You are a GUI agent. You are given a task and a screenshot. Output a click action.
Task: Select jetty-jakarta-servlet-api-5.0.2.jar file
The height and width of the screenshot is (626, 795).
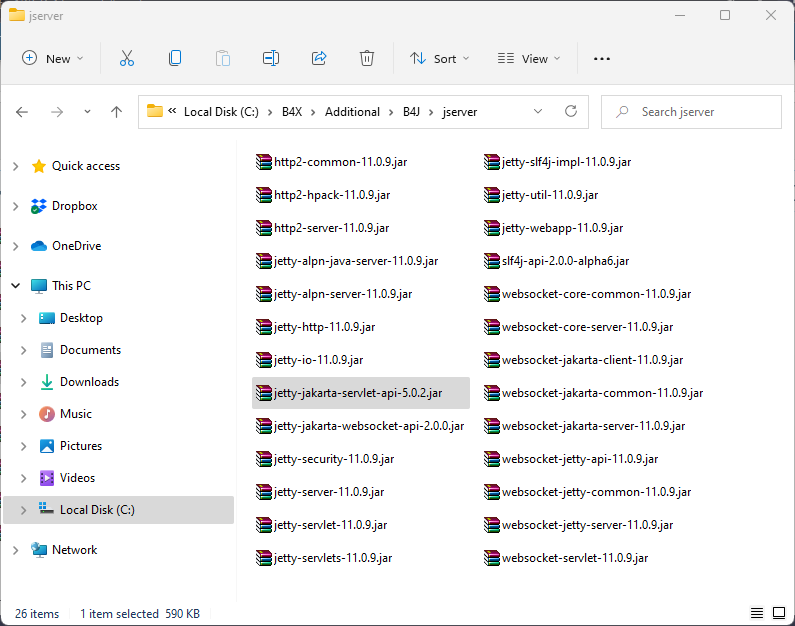point(360,393)
